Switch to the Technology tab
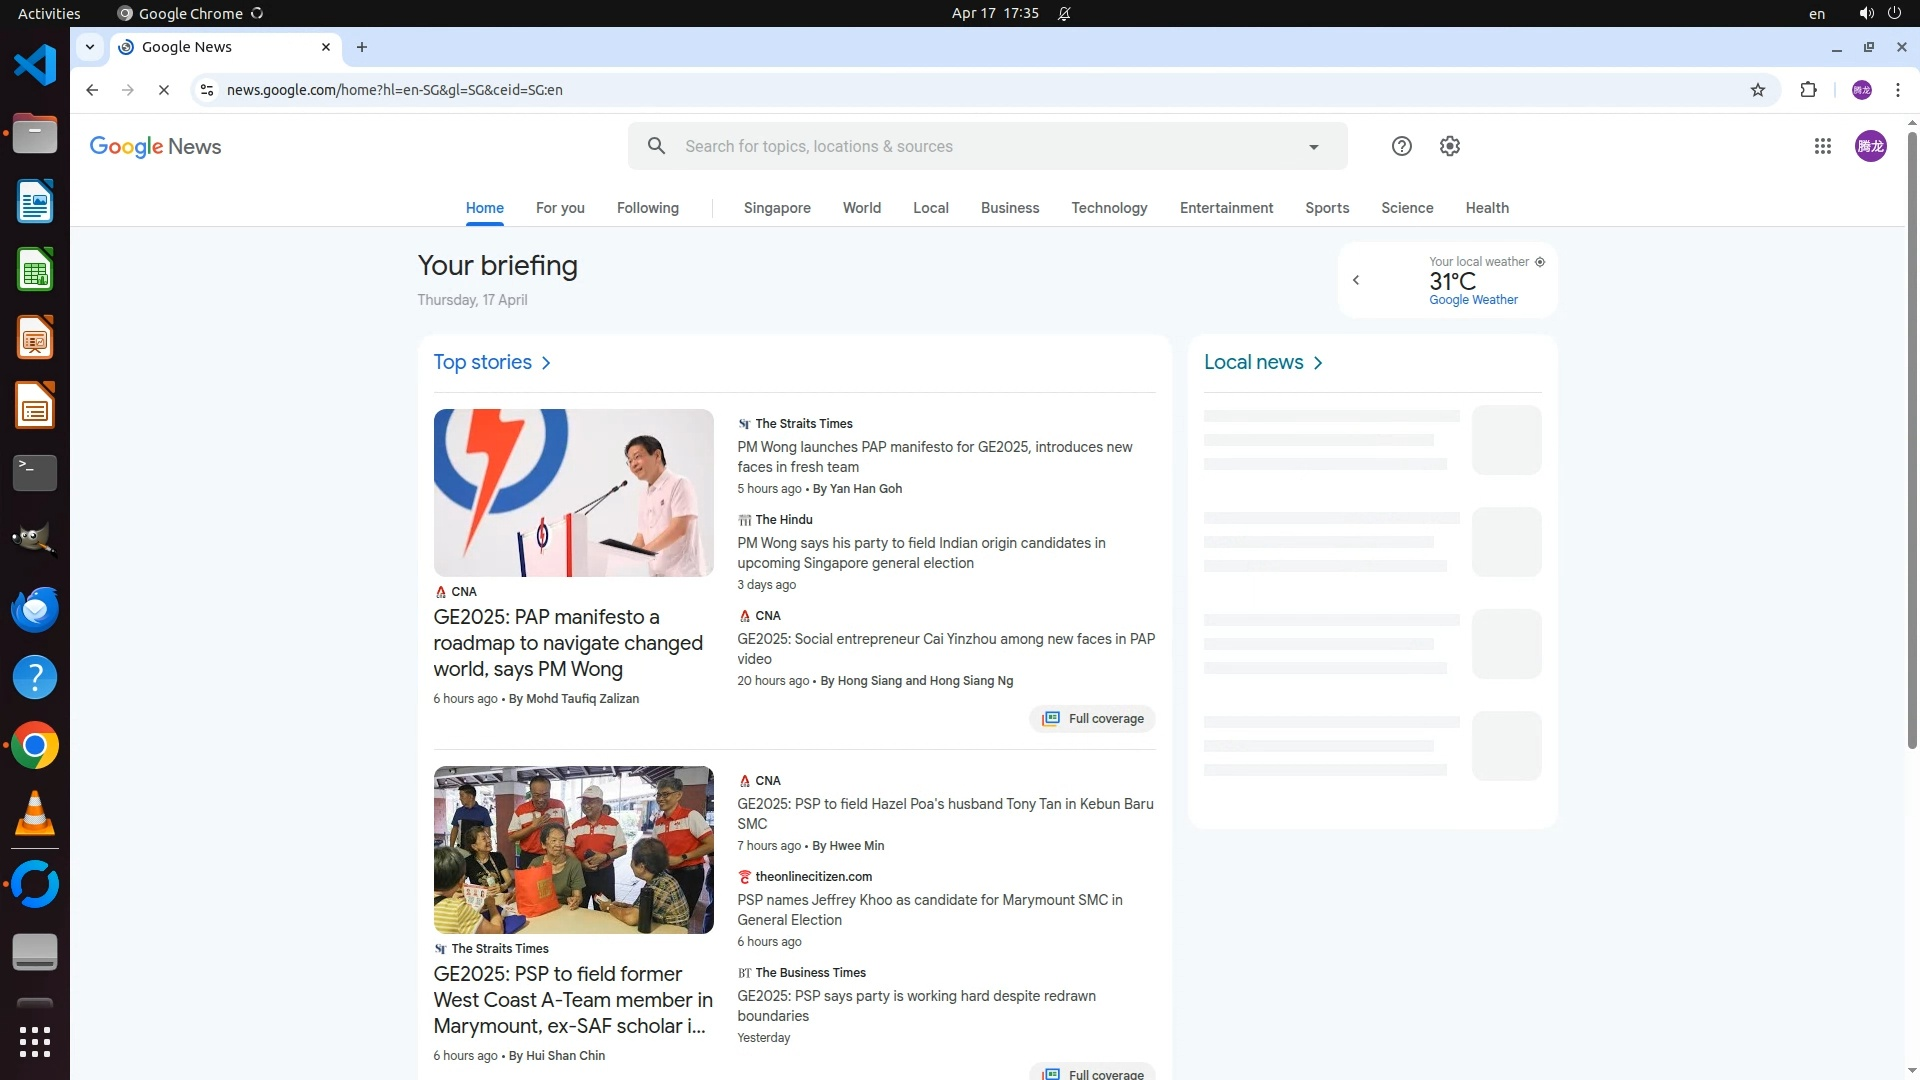 pyautogui.click(x=1109, y=208)
